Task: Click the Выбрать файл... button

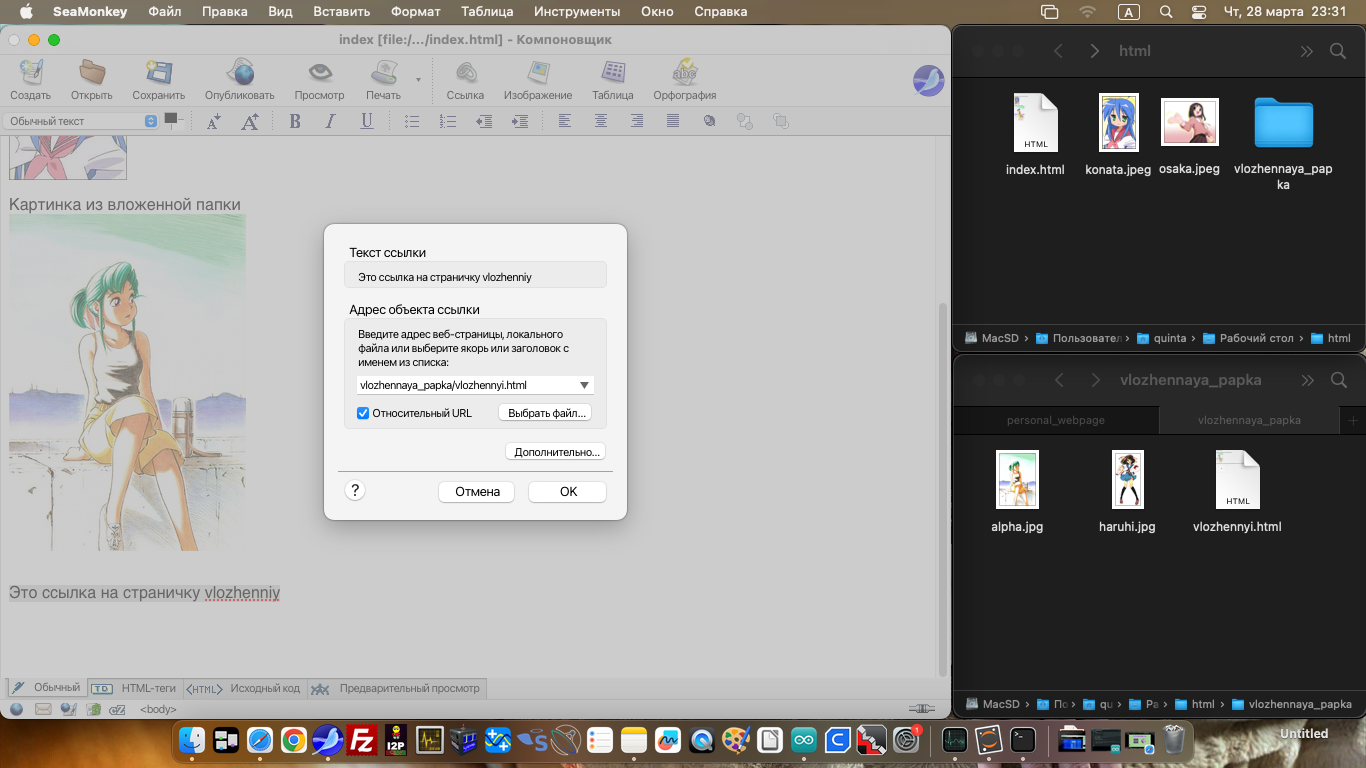Action: [544, 413]
